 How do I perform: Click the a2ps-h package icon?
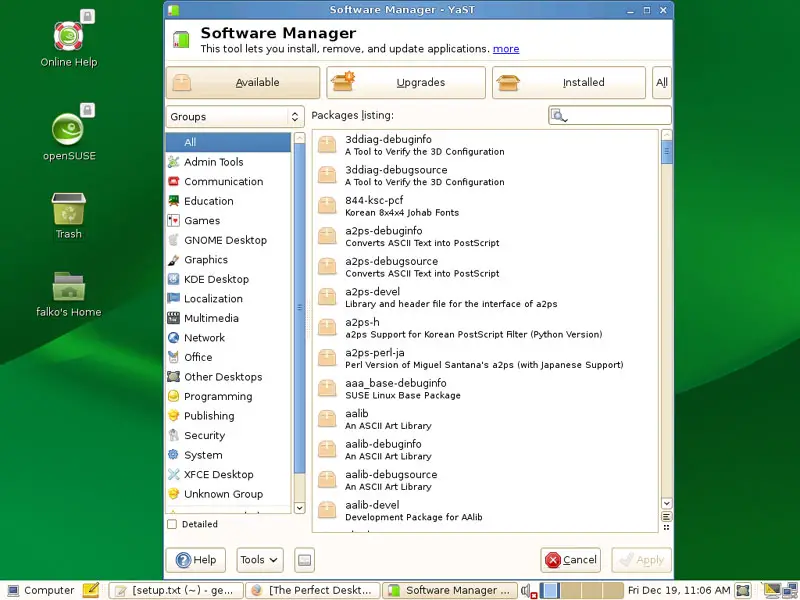pyautogui.click(x=327, y=328)
